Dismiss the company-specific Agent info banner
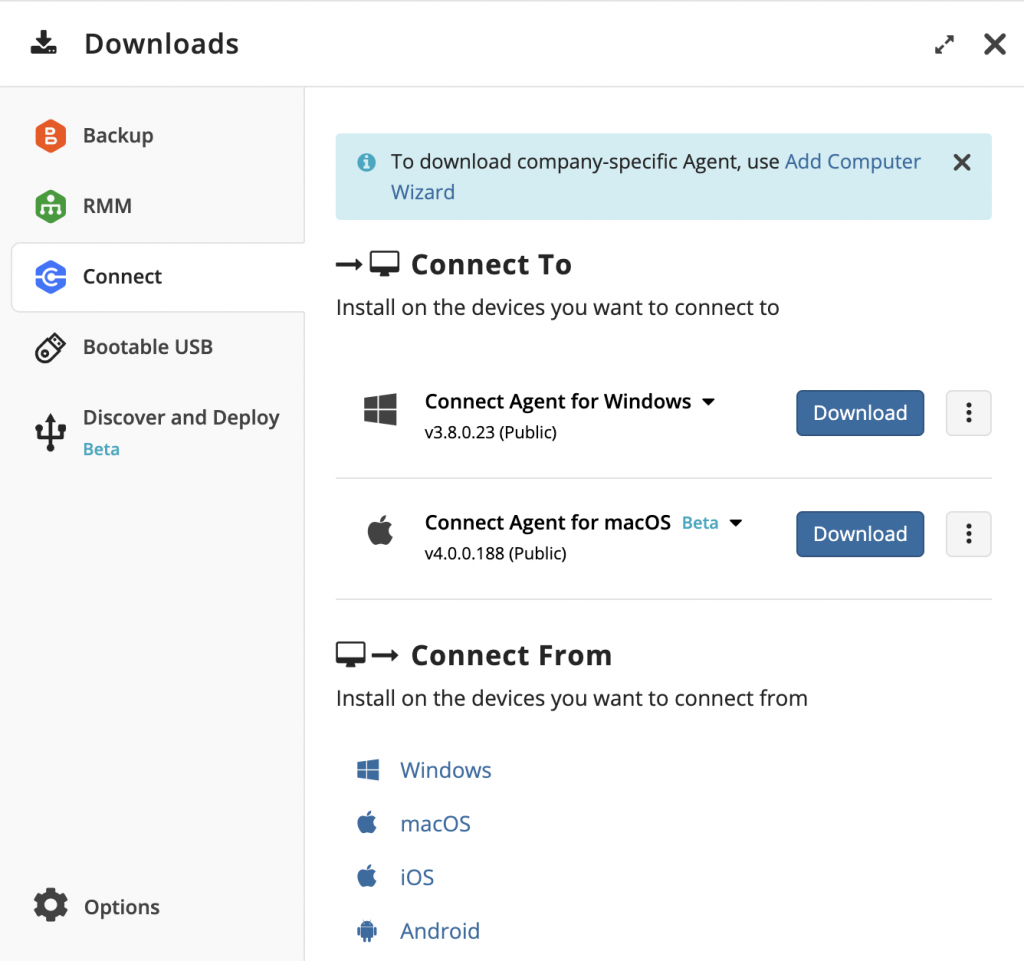Viewport: 1024px width, 961px height. pos(961,162)
